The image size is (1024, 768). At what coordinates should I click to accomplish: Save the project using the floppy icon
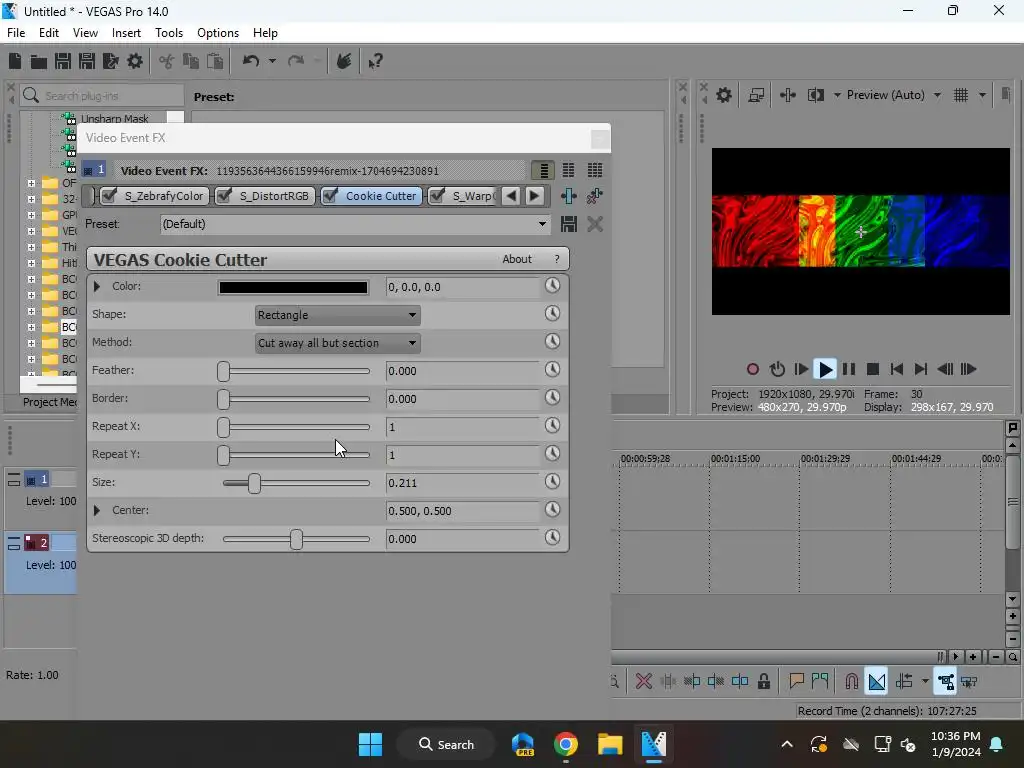63,61
